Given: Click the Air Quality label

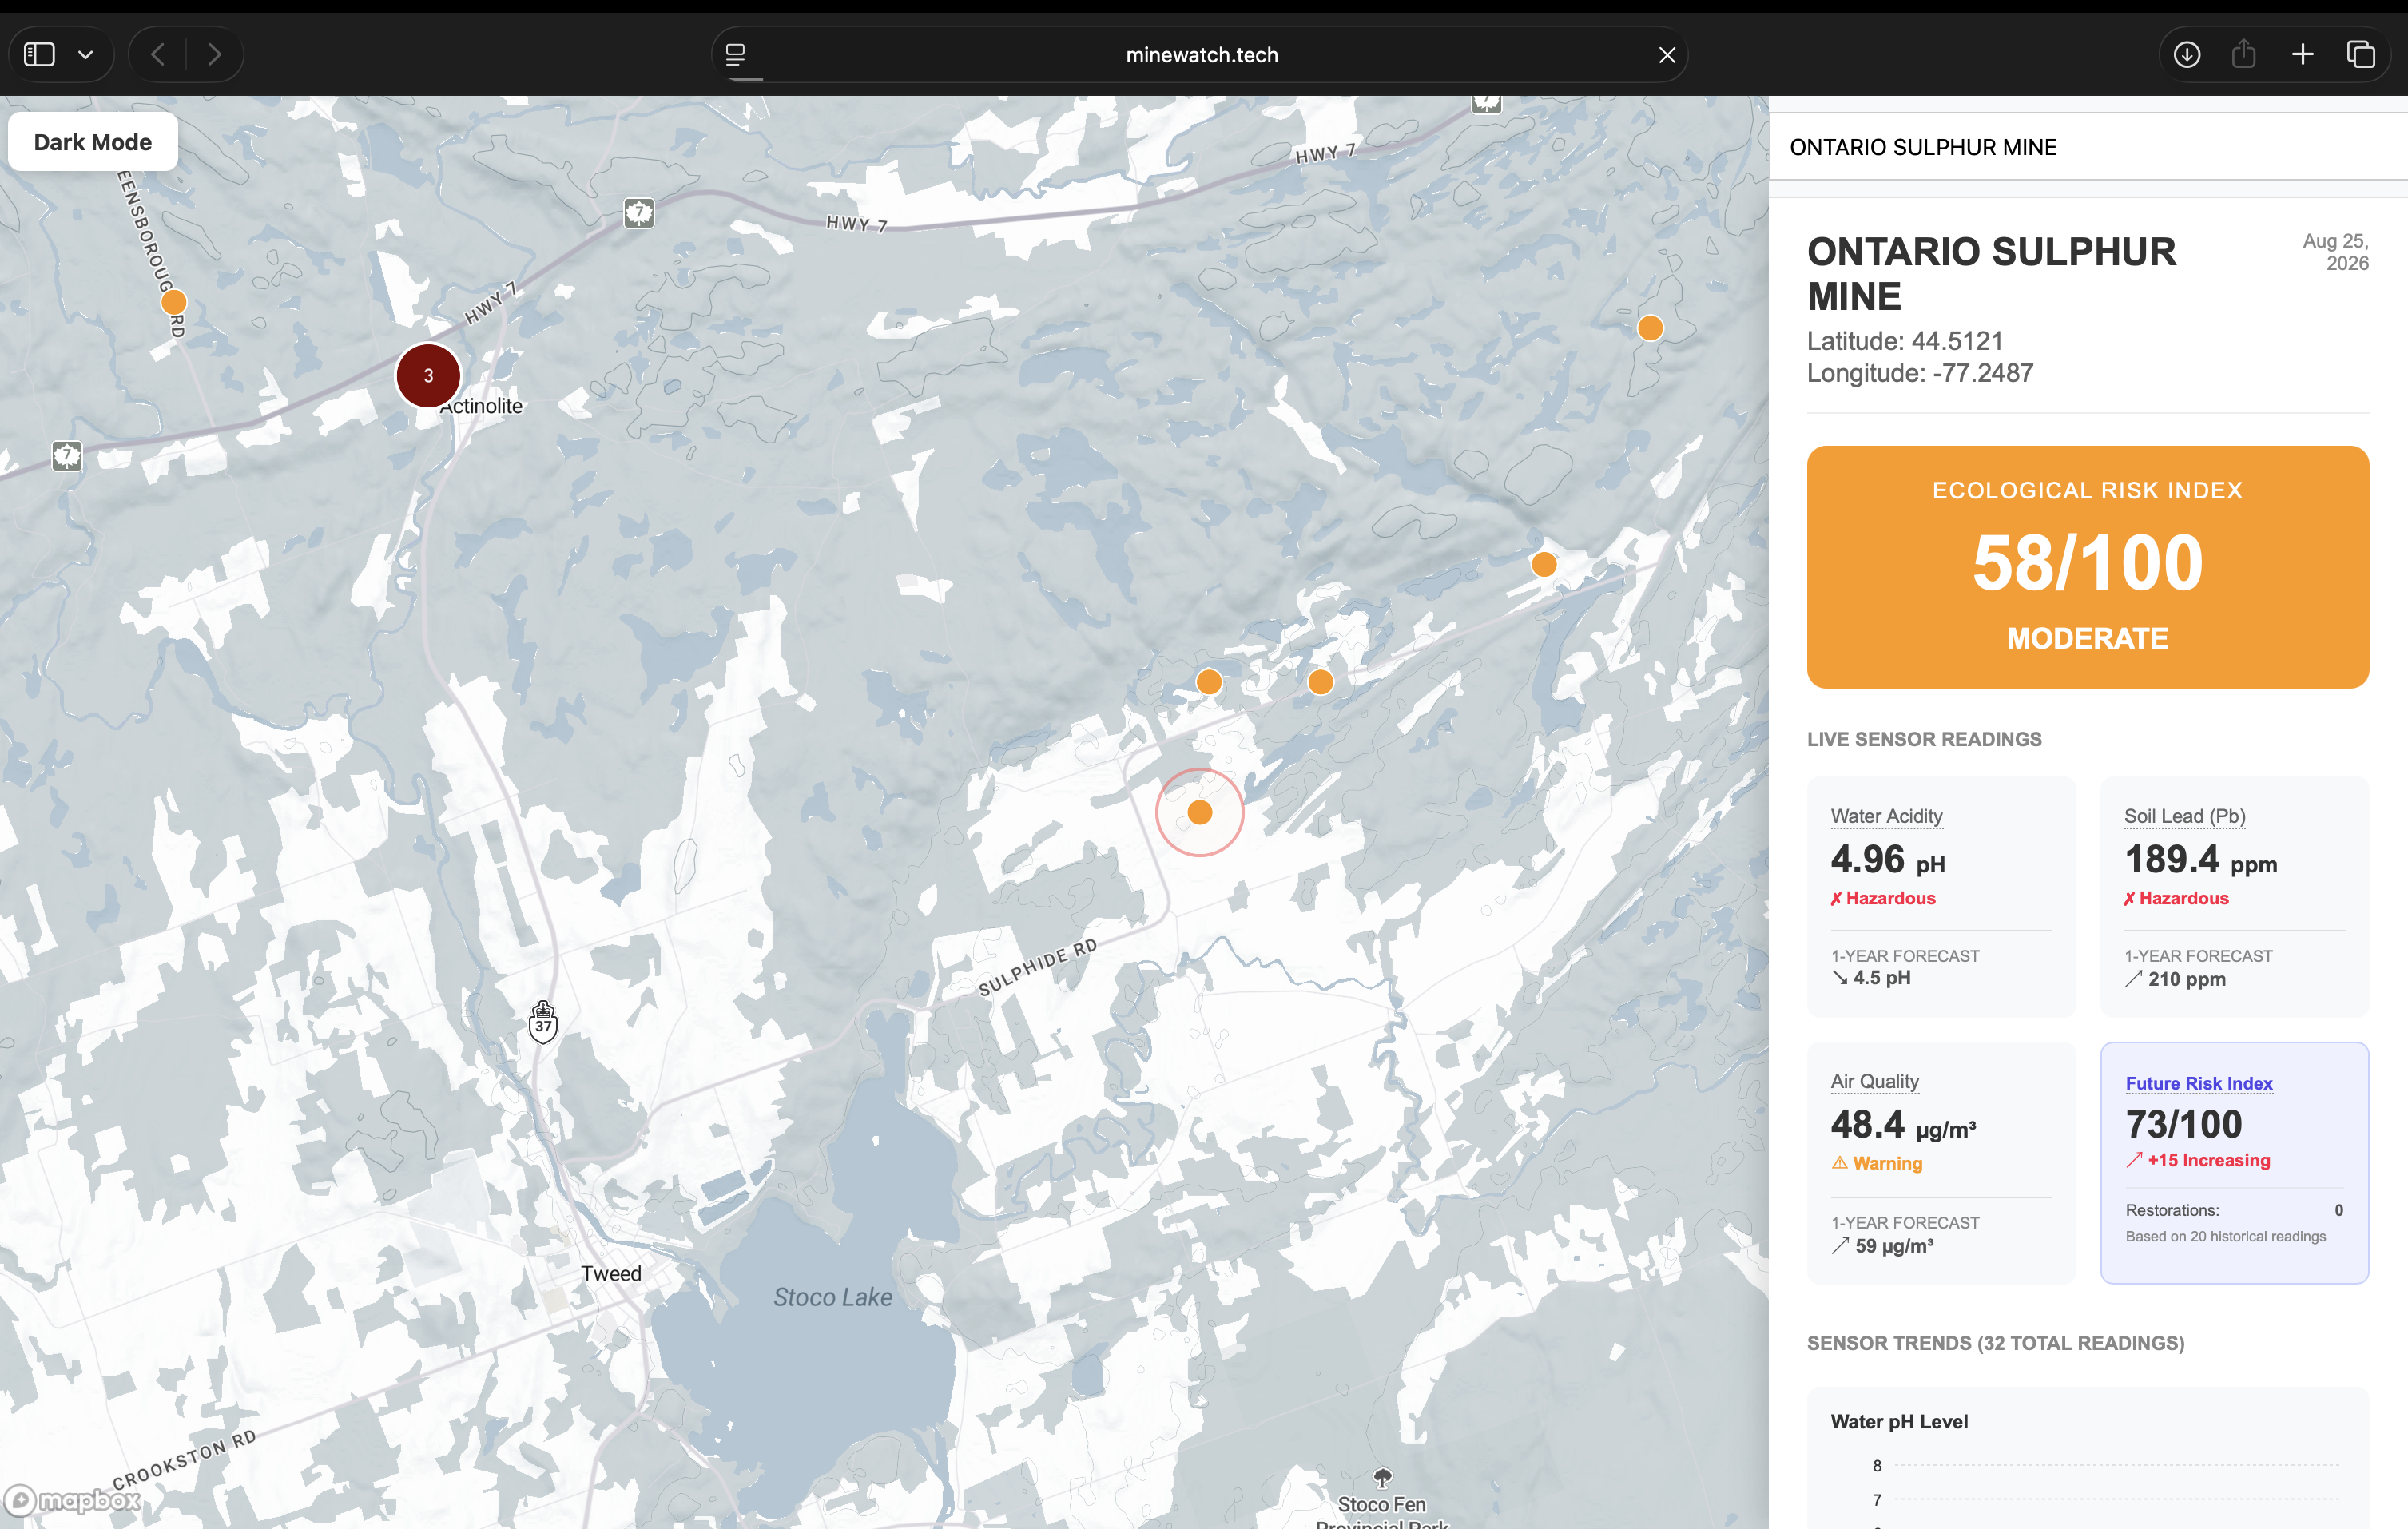Looking at the screenshot, I should (1874, 1081).
